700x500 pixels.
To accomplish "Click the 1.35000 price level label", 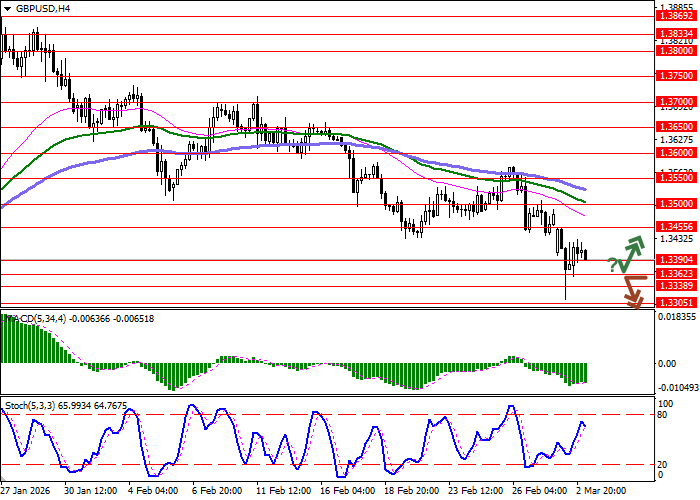I will pyautogui.click(x=675, y=203).
